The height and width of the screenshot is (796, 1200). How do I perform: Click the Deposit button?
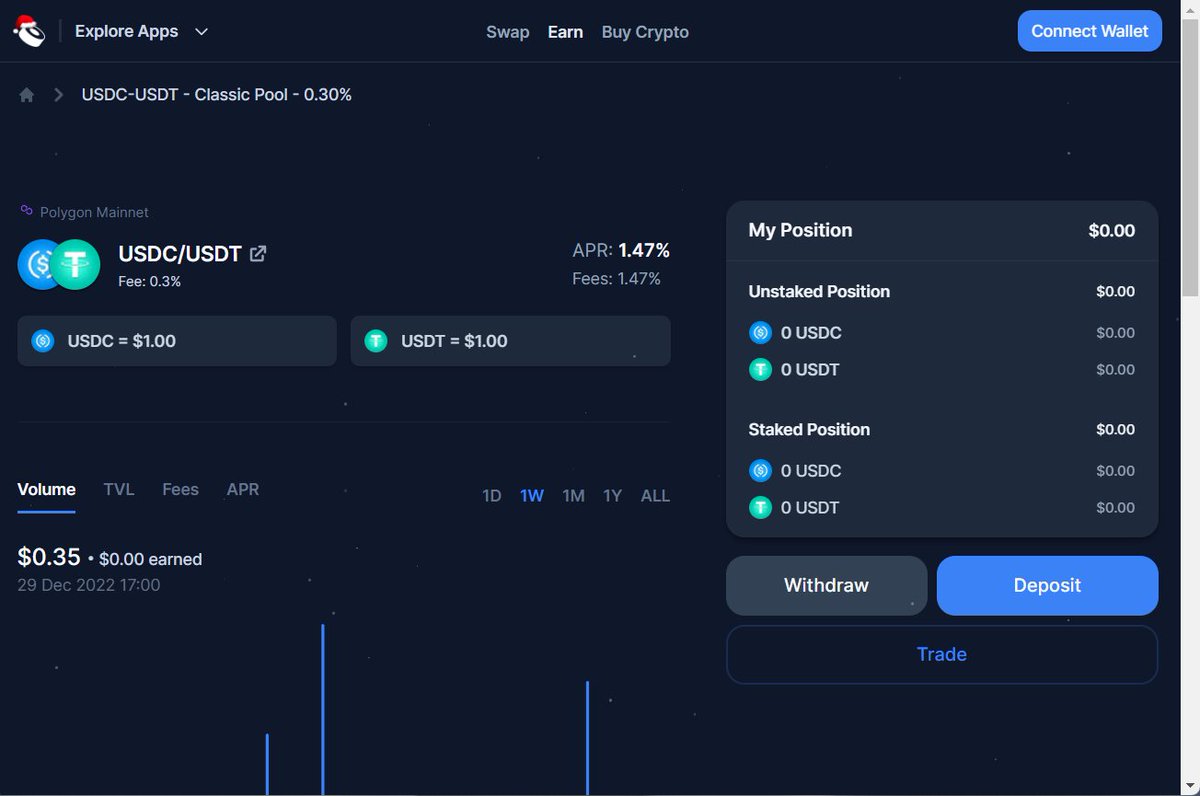pos(1047,585)
